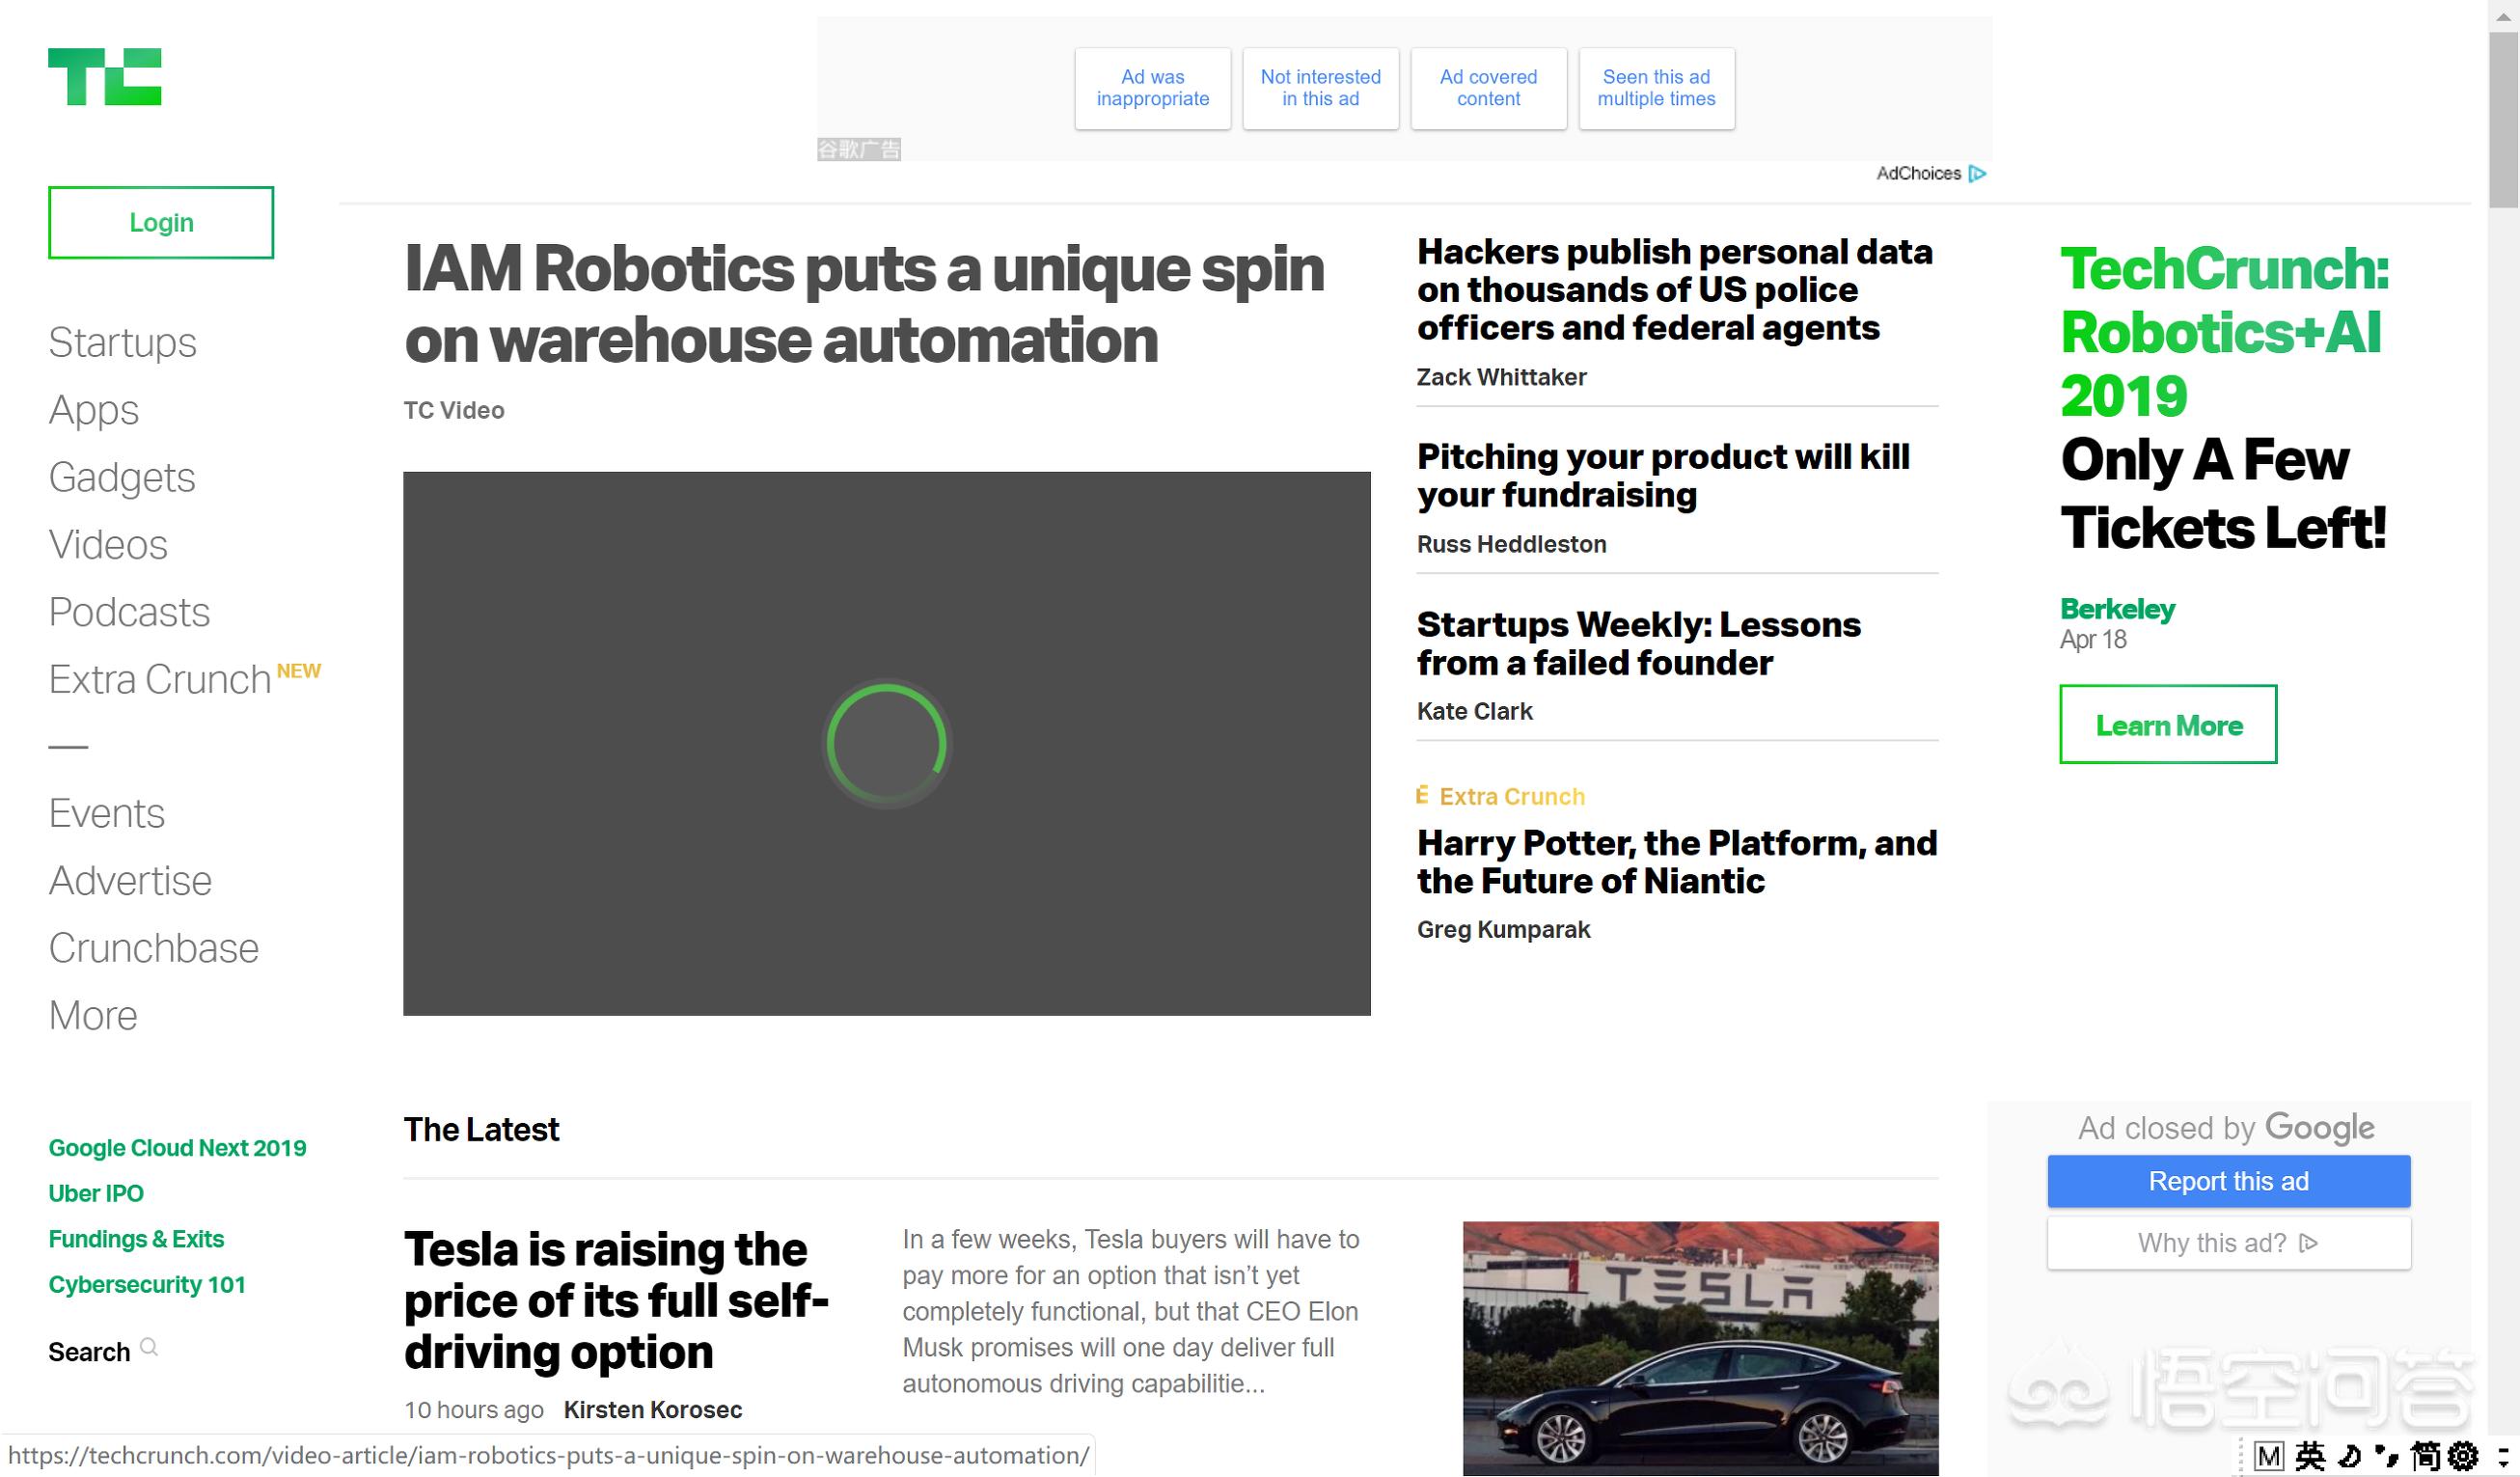2520x1477 pixels.
Task: Open the Startups navigation section
Action: 122,343
